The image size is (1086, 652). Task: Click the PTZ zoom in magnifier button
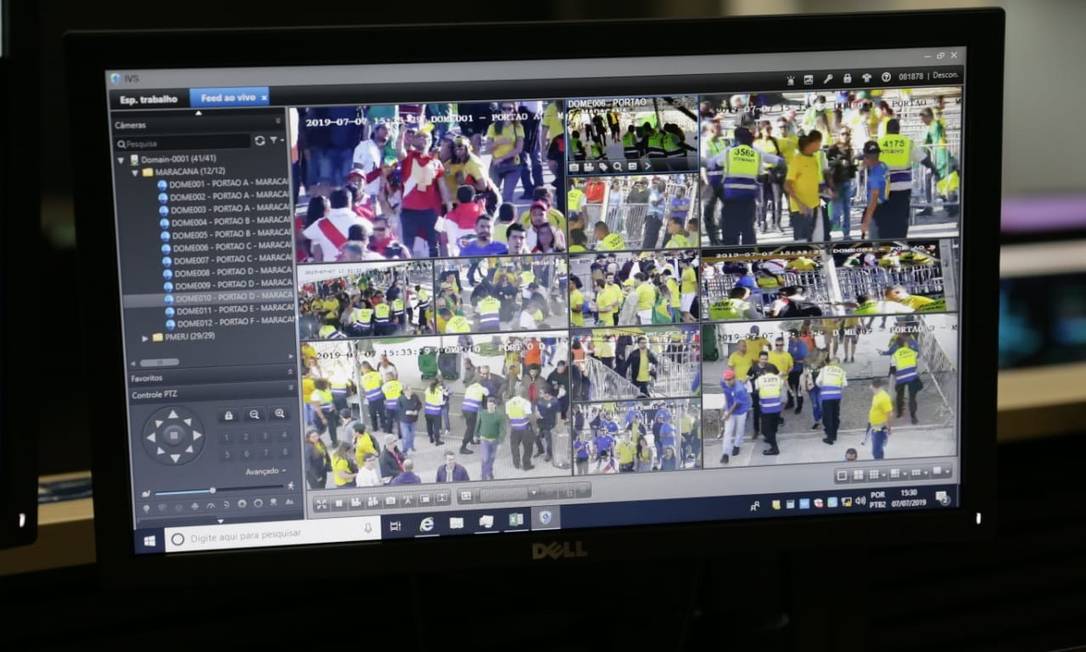(x=279, y=414)
